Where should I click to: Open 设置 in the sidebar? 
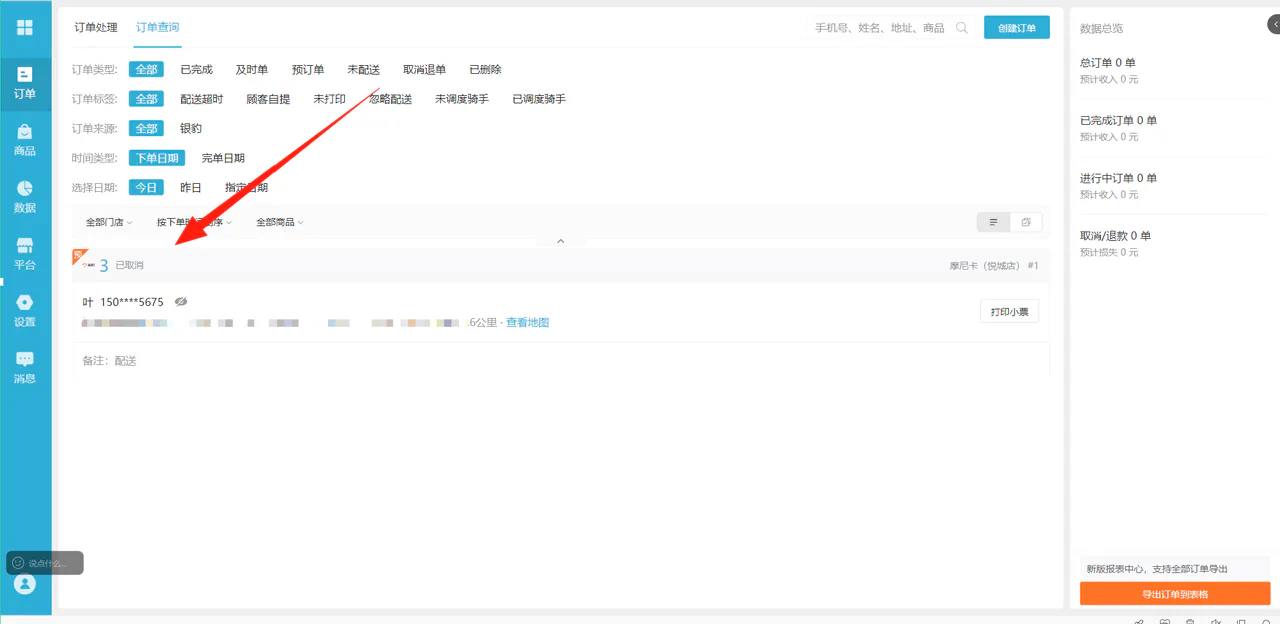[25, 311]
